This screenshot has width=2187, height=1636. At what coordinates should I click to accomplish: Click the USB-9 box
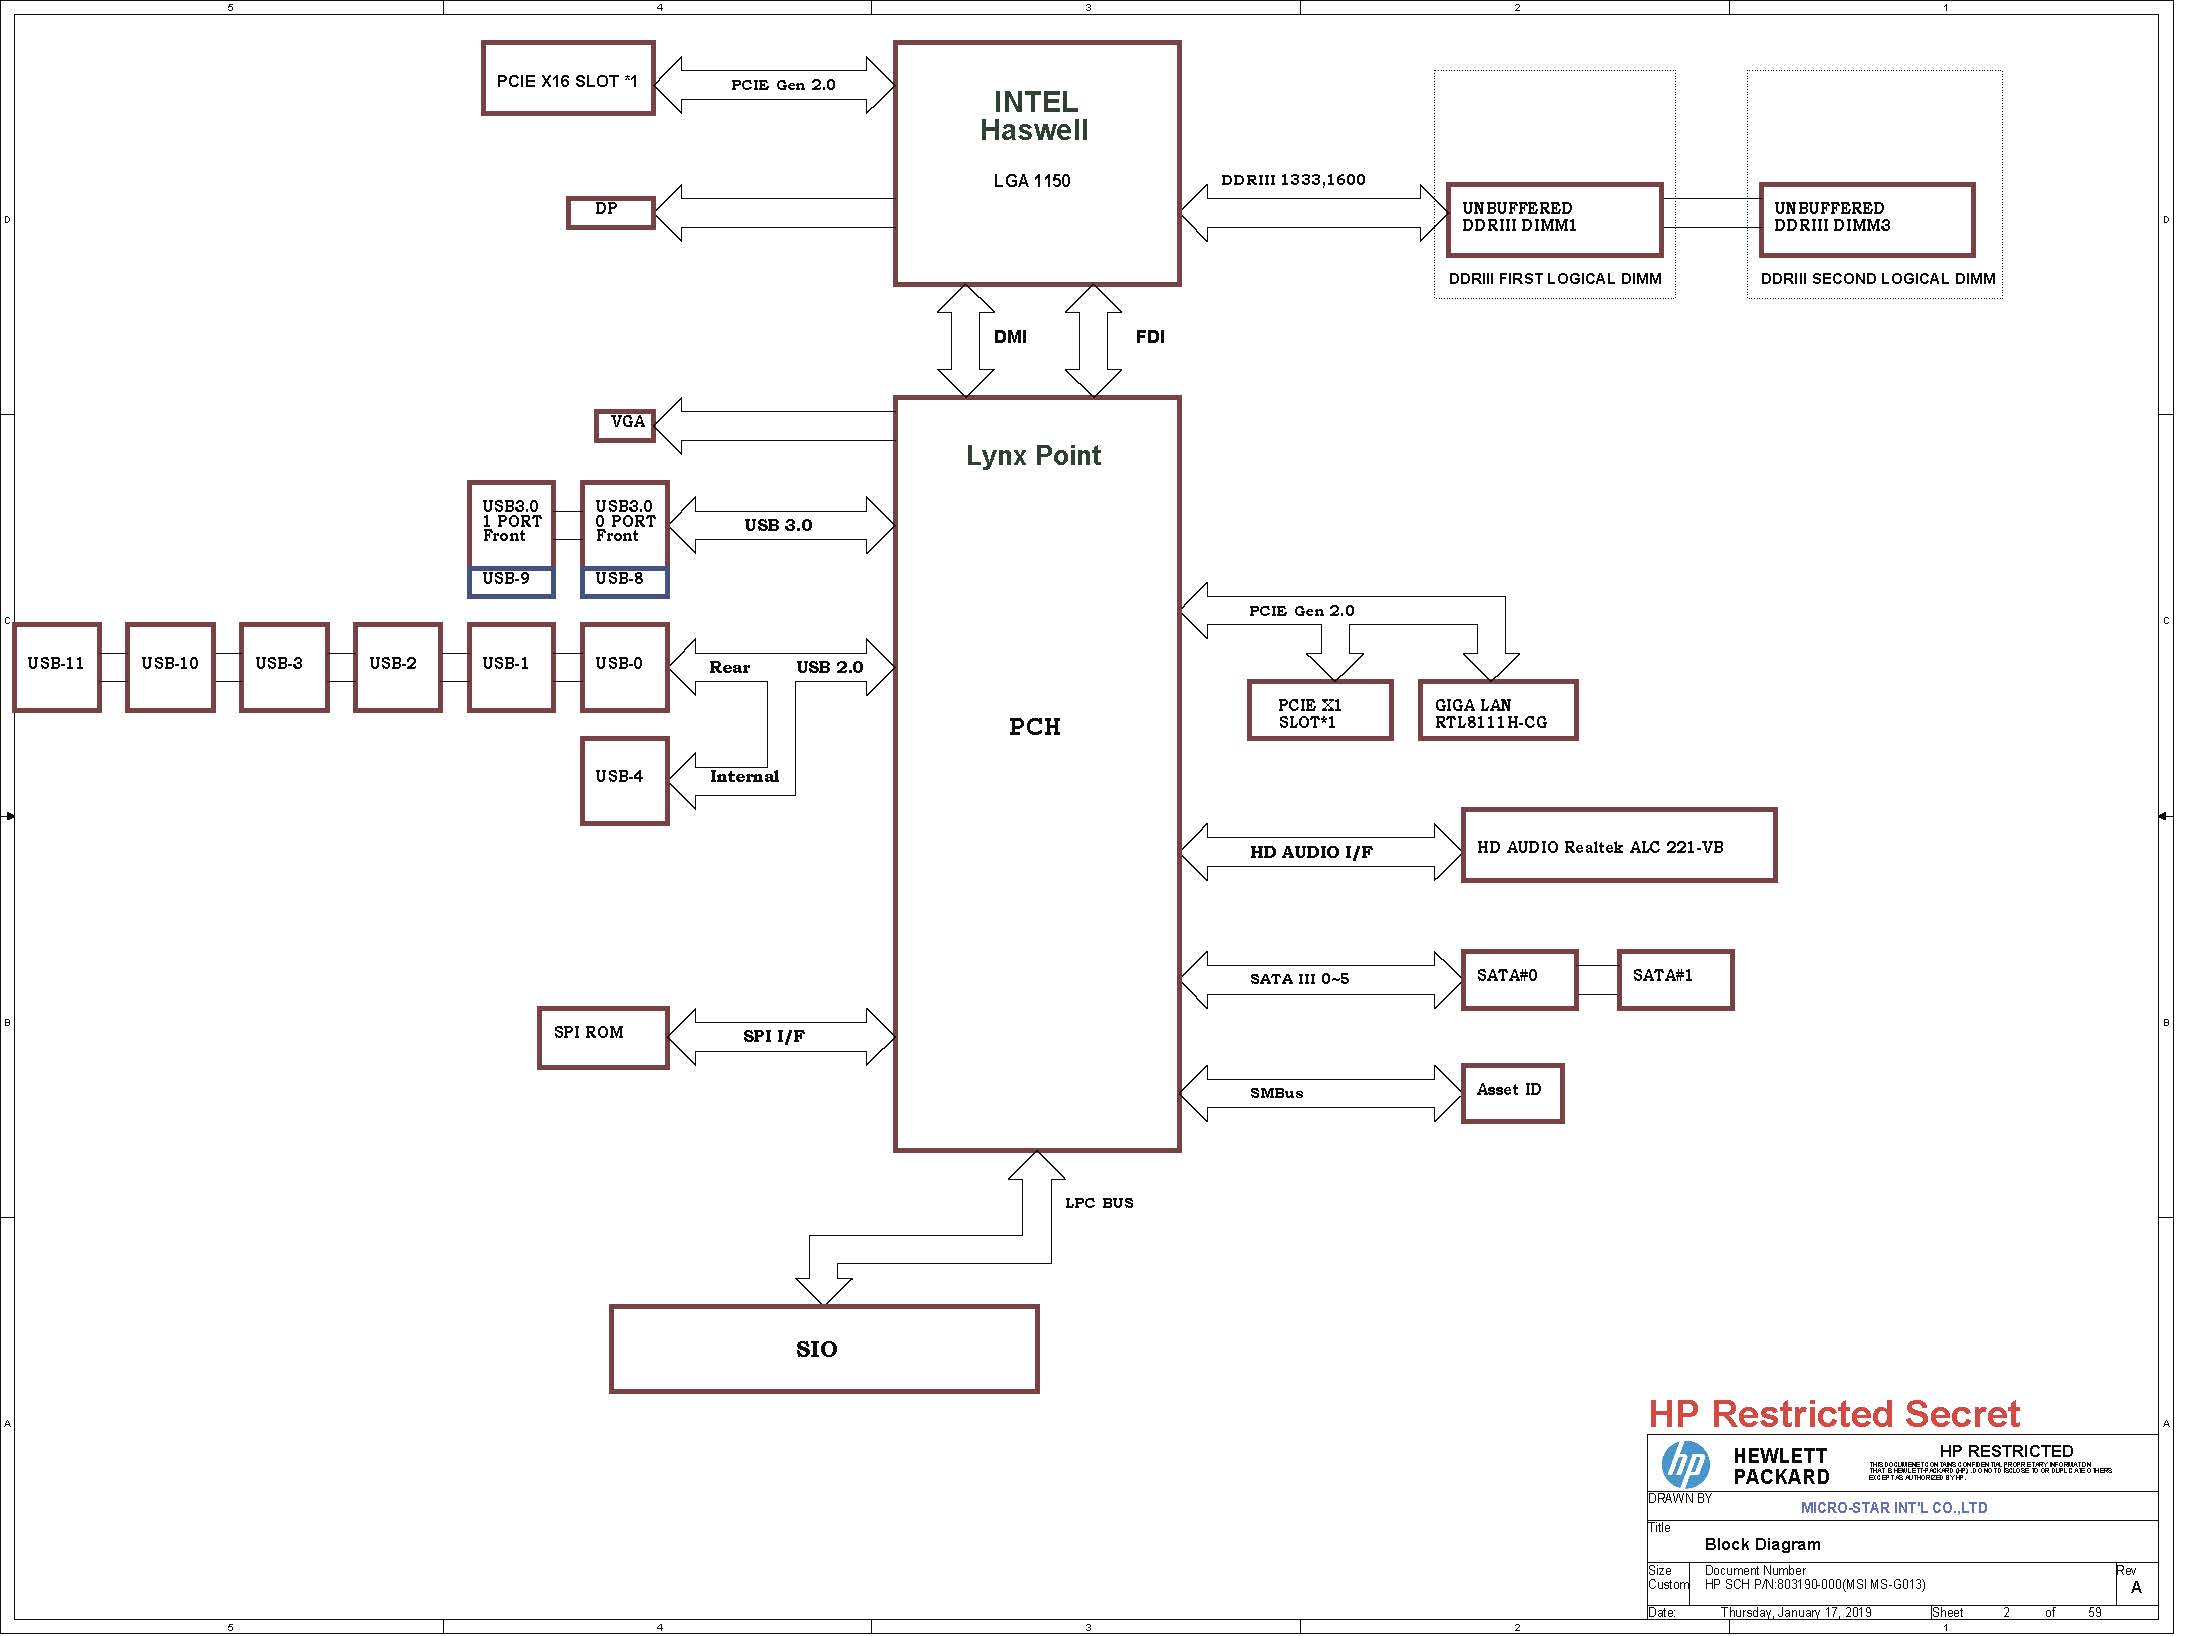tap(511, 582)
